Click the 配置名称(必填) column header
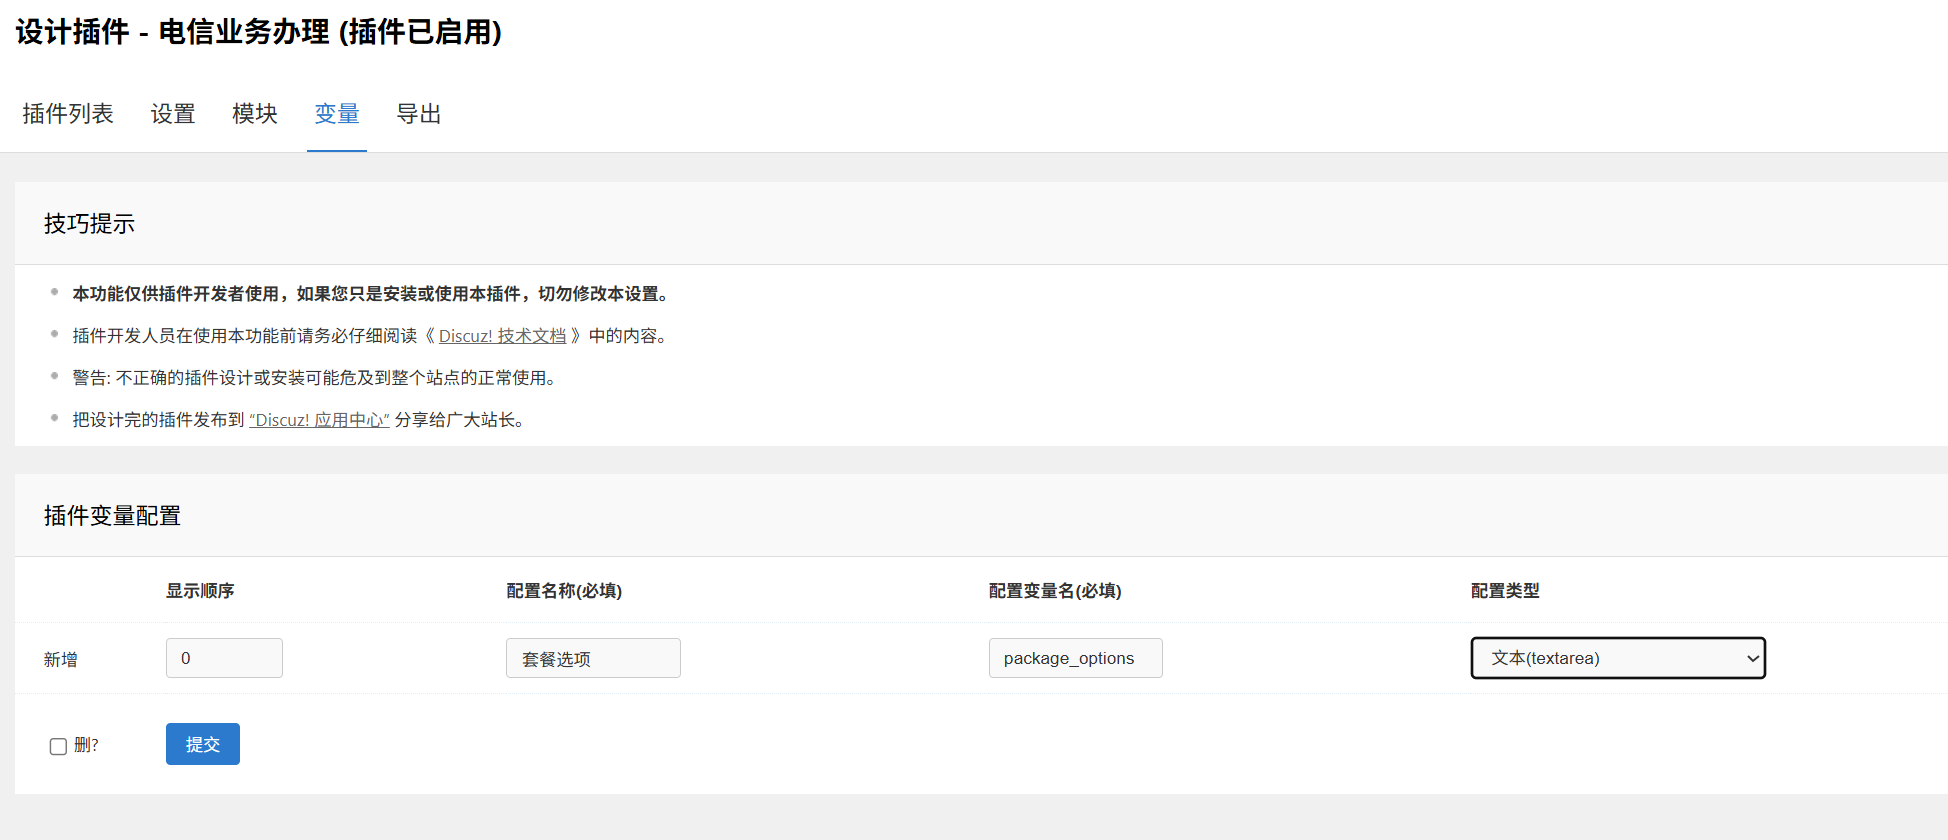Screen dimensions: 1948x840 click(564, 591)
